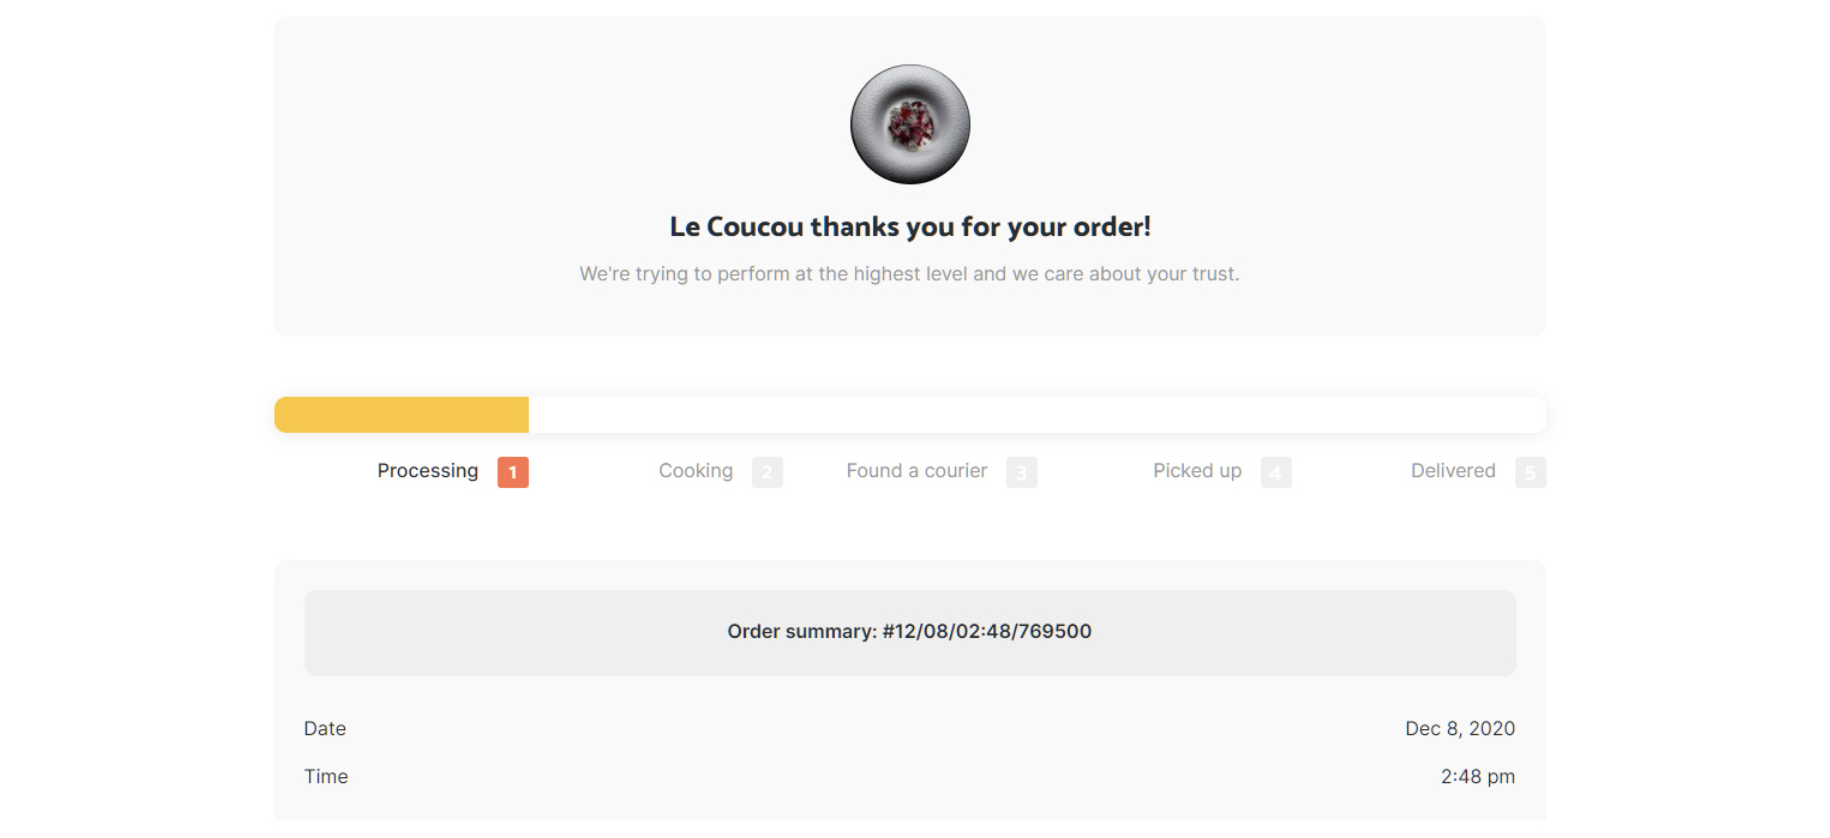Click the step 2 badge beside Cooking

click(x=767, y=472)
